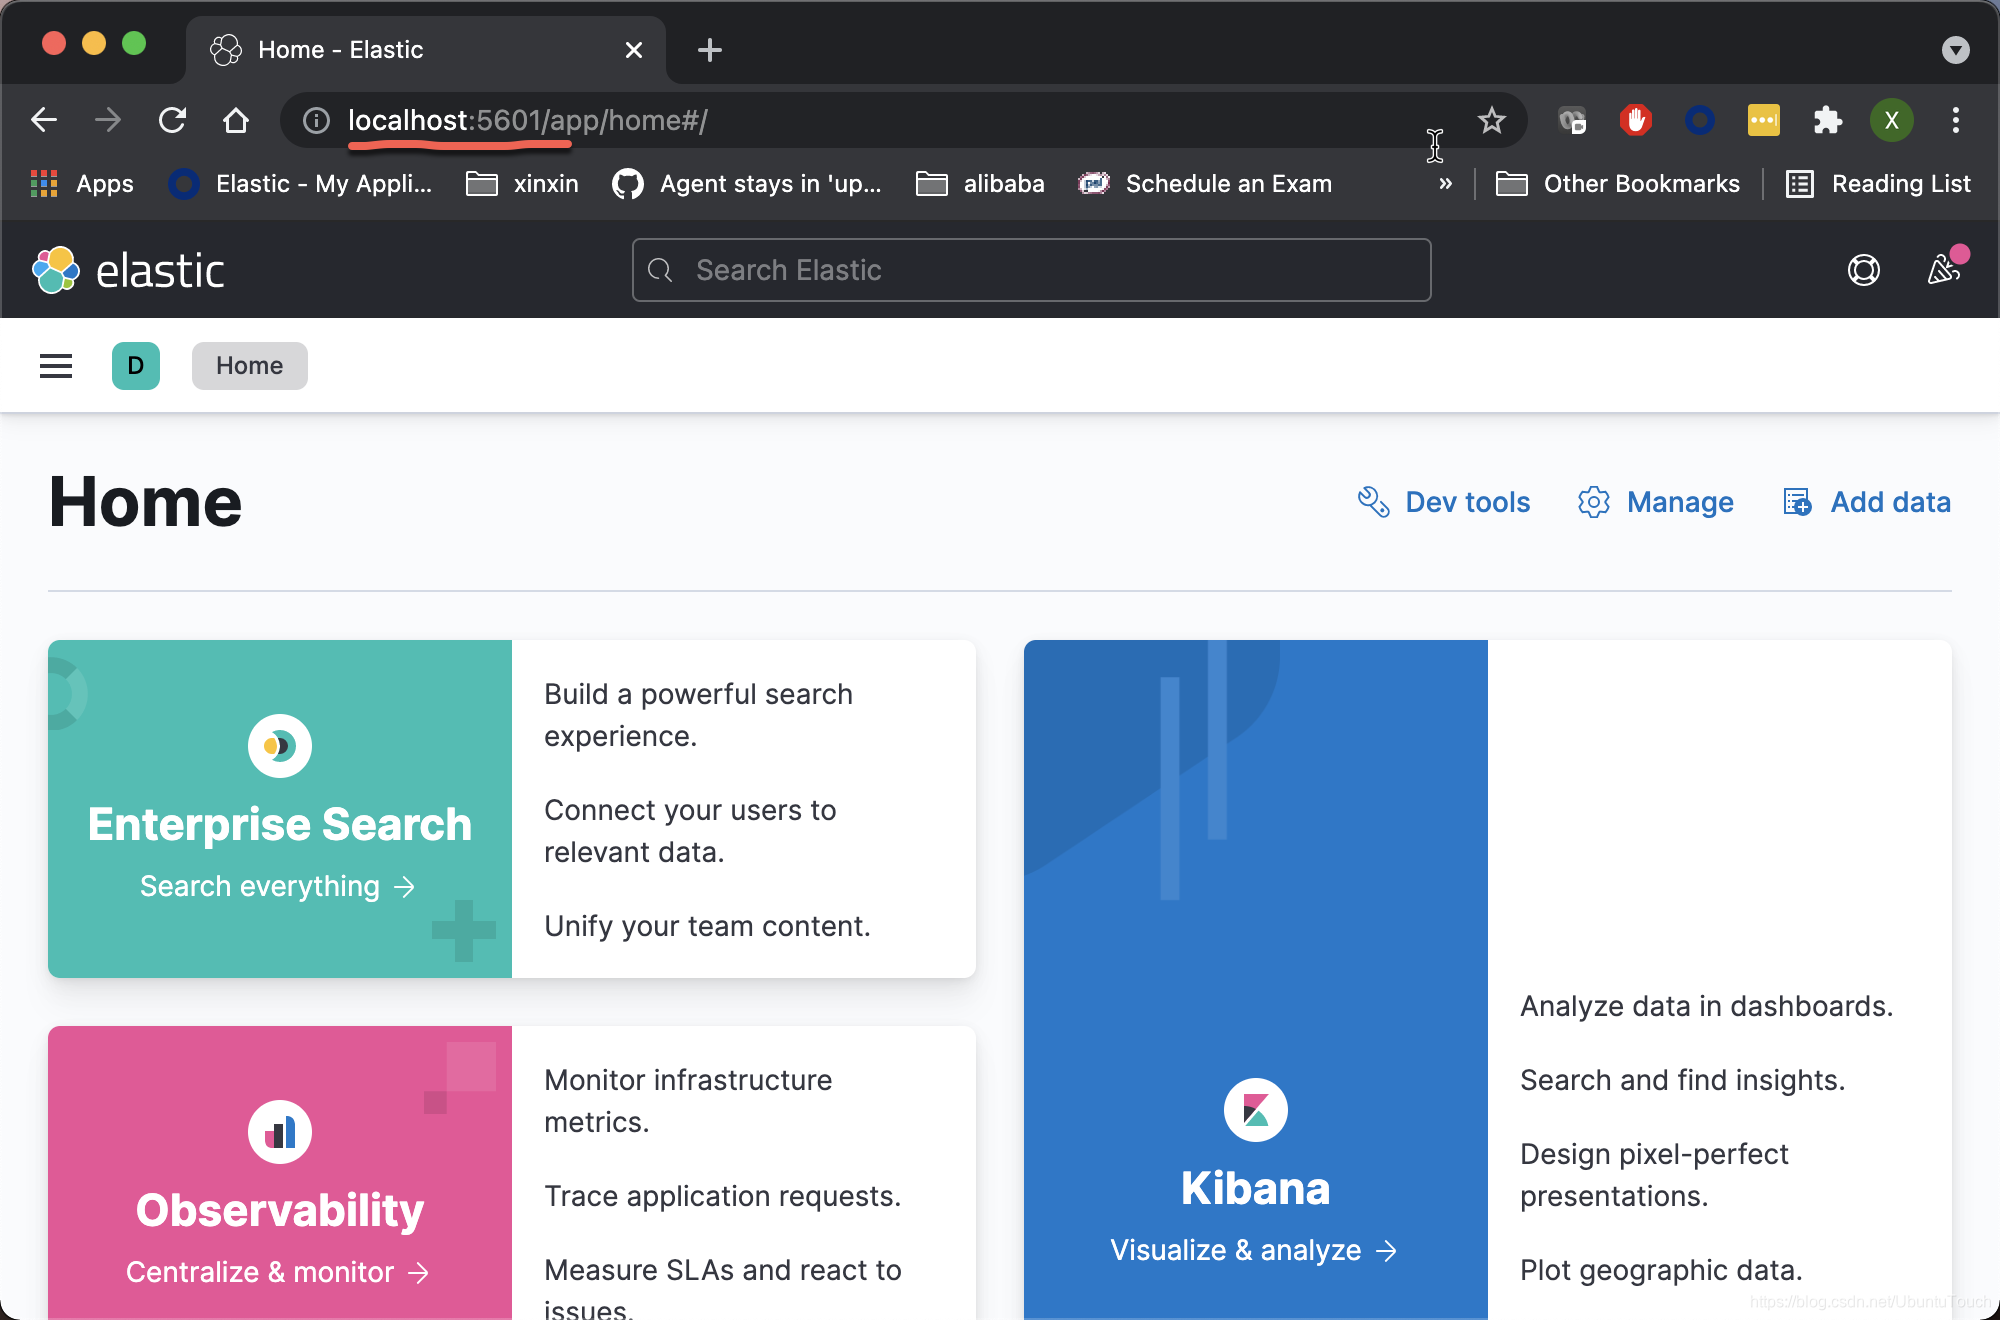The height and width of the screenshot is (1320, 2000).
Task: Click the Observability round logo icon
Action: (280, 1132)
